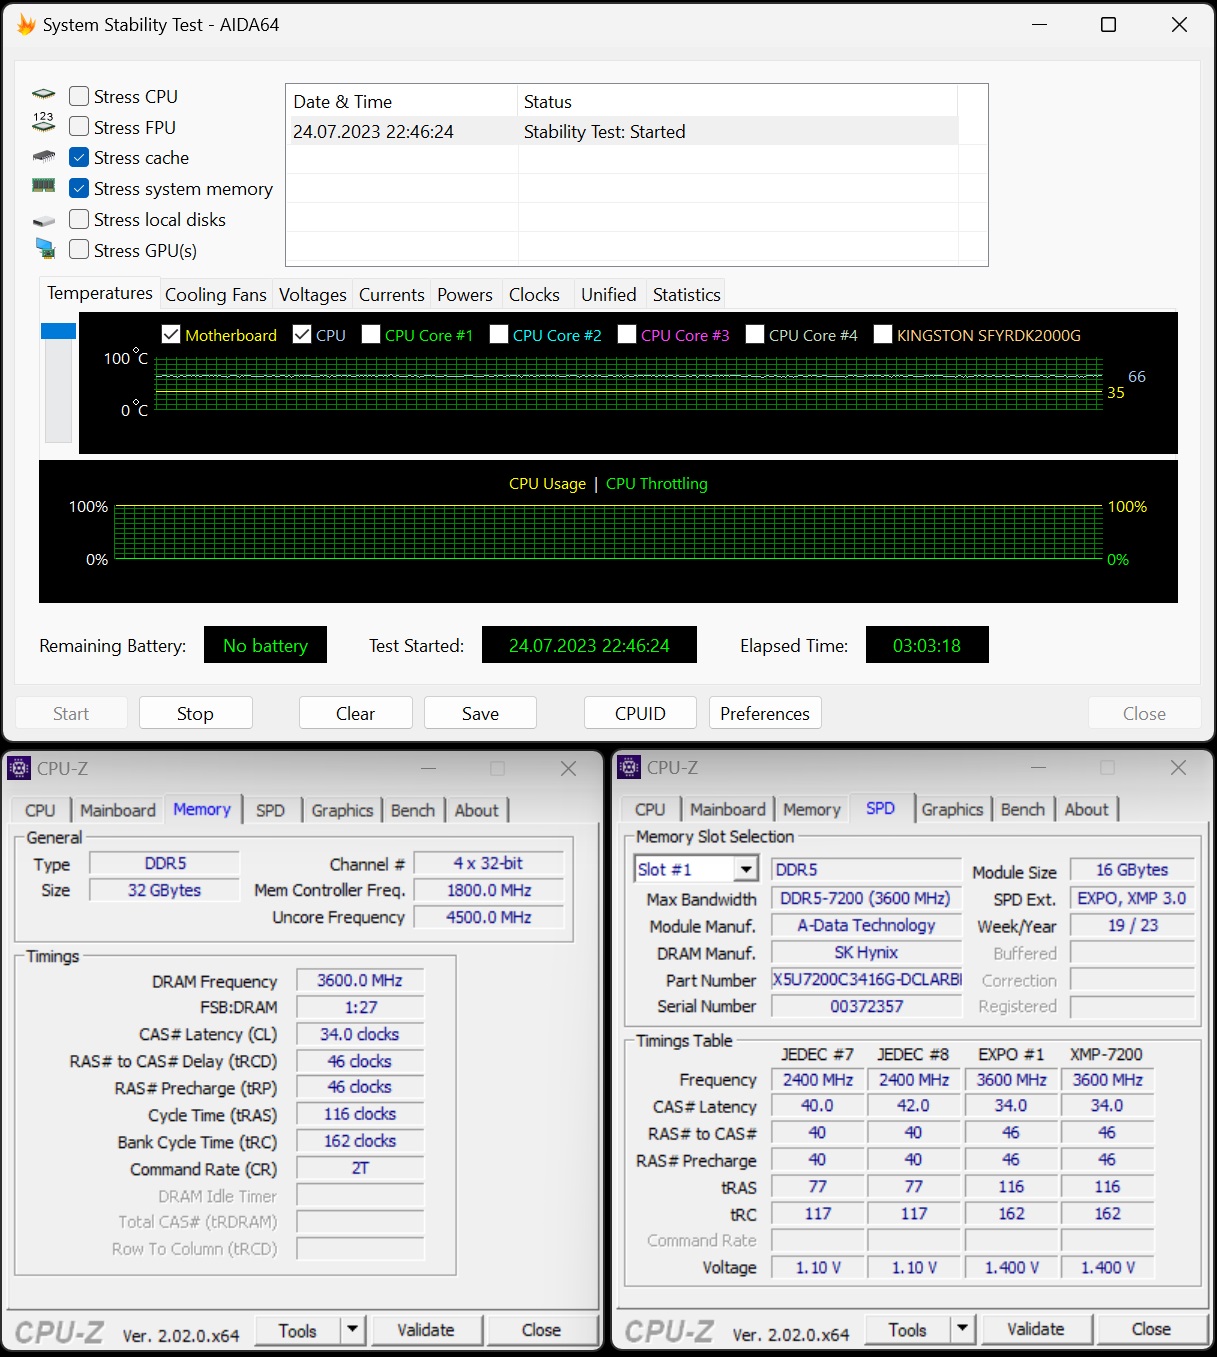Open the Slot #1 memory slot dropdown
The image size is (1217, 1357).
[746, 869]
